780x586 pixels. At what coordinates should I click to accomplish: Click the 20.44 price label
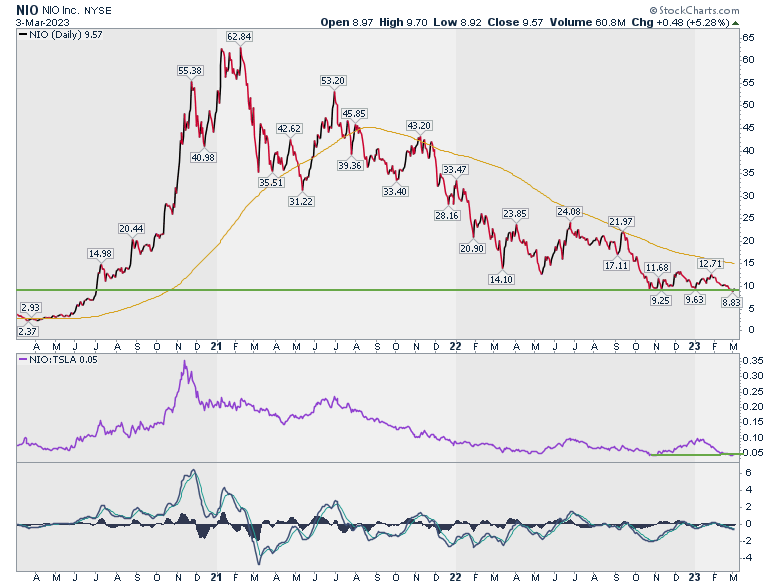[131, 229]
